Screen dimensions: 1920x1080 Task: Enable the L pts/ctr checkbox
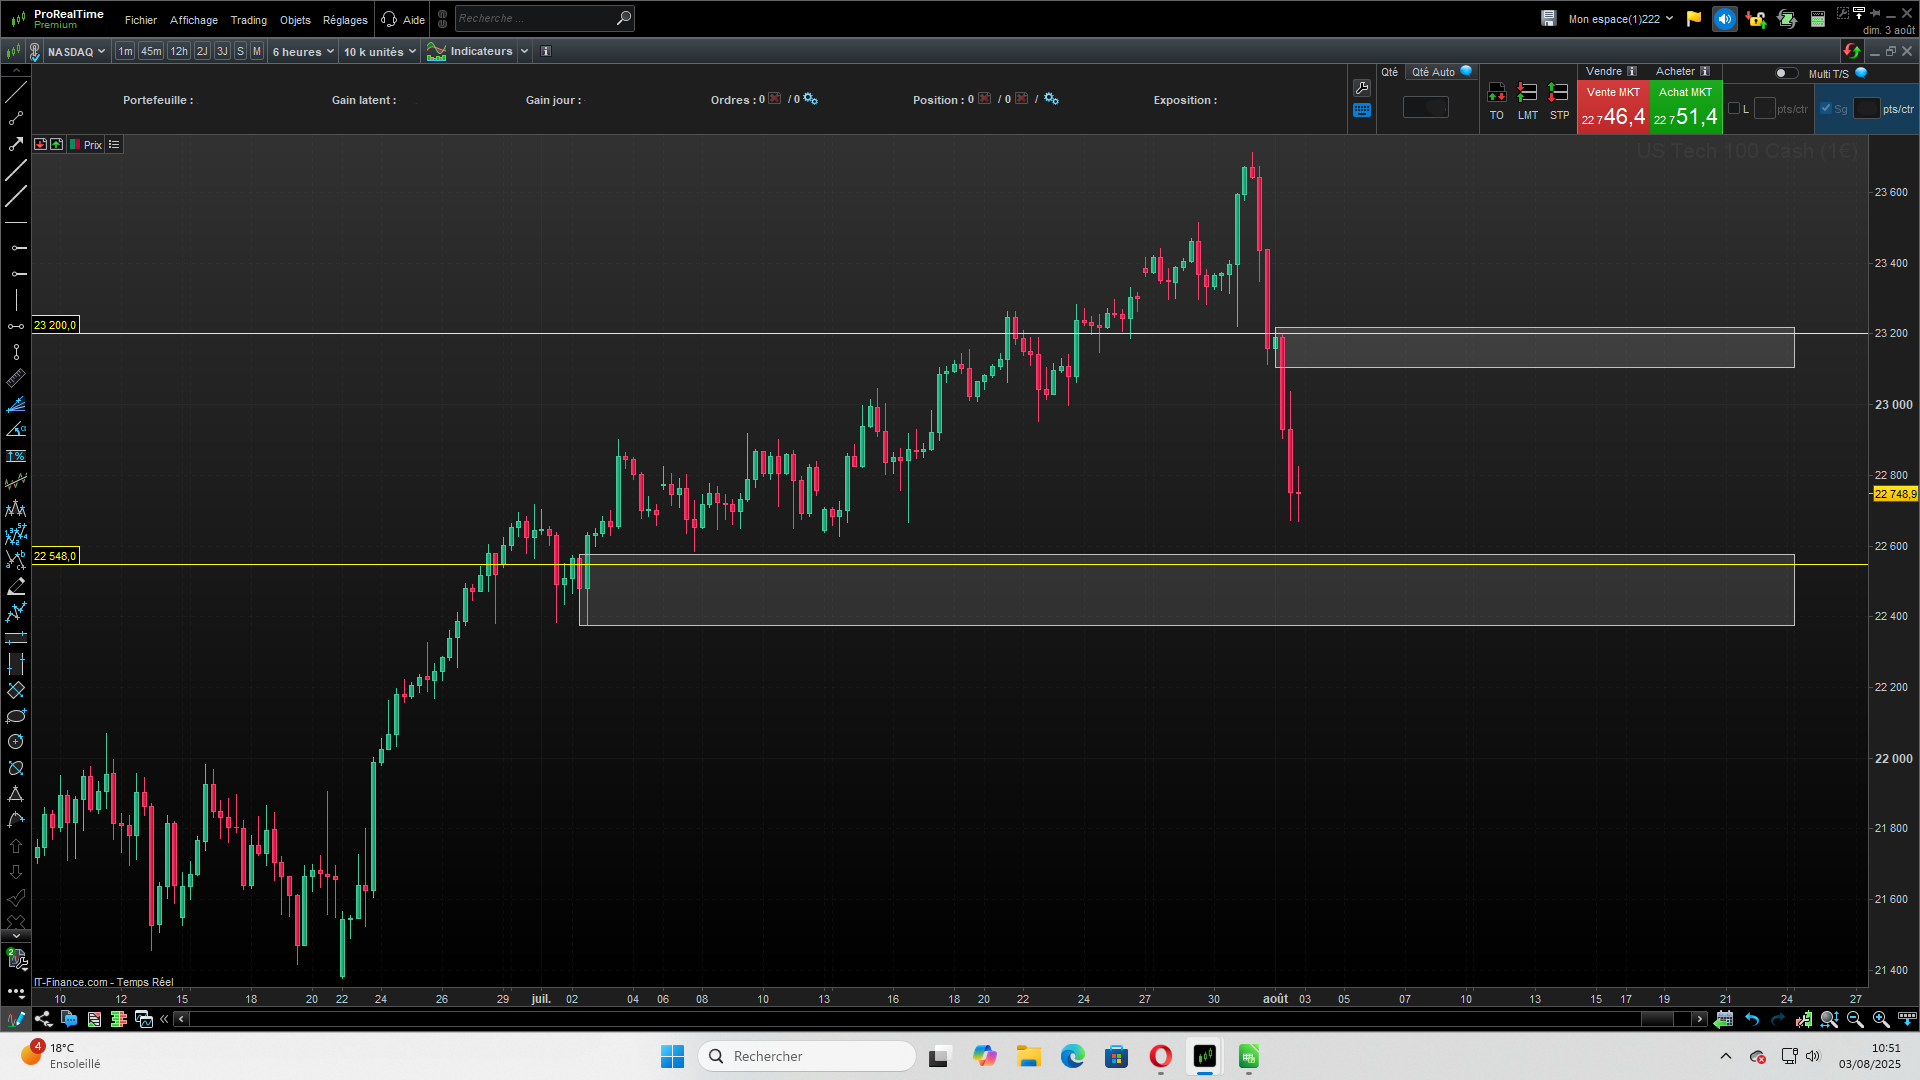1734,109
